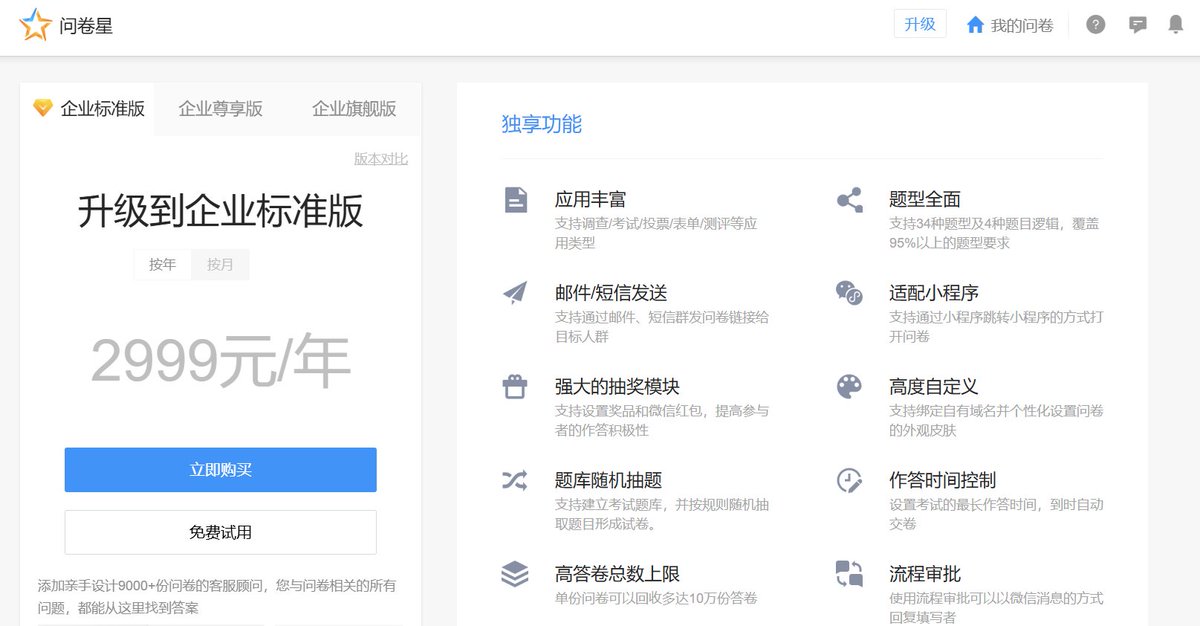Click the 作答时间控制 heading
This screenshot has width=1200, height=626.
tap(942, 480)
